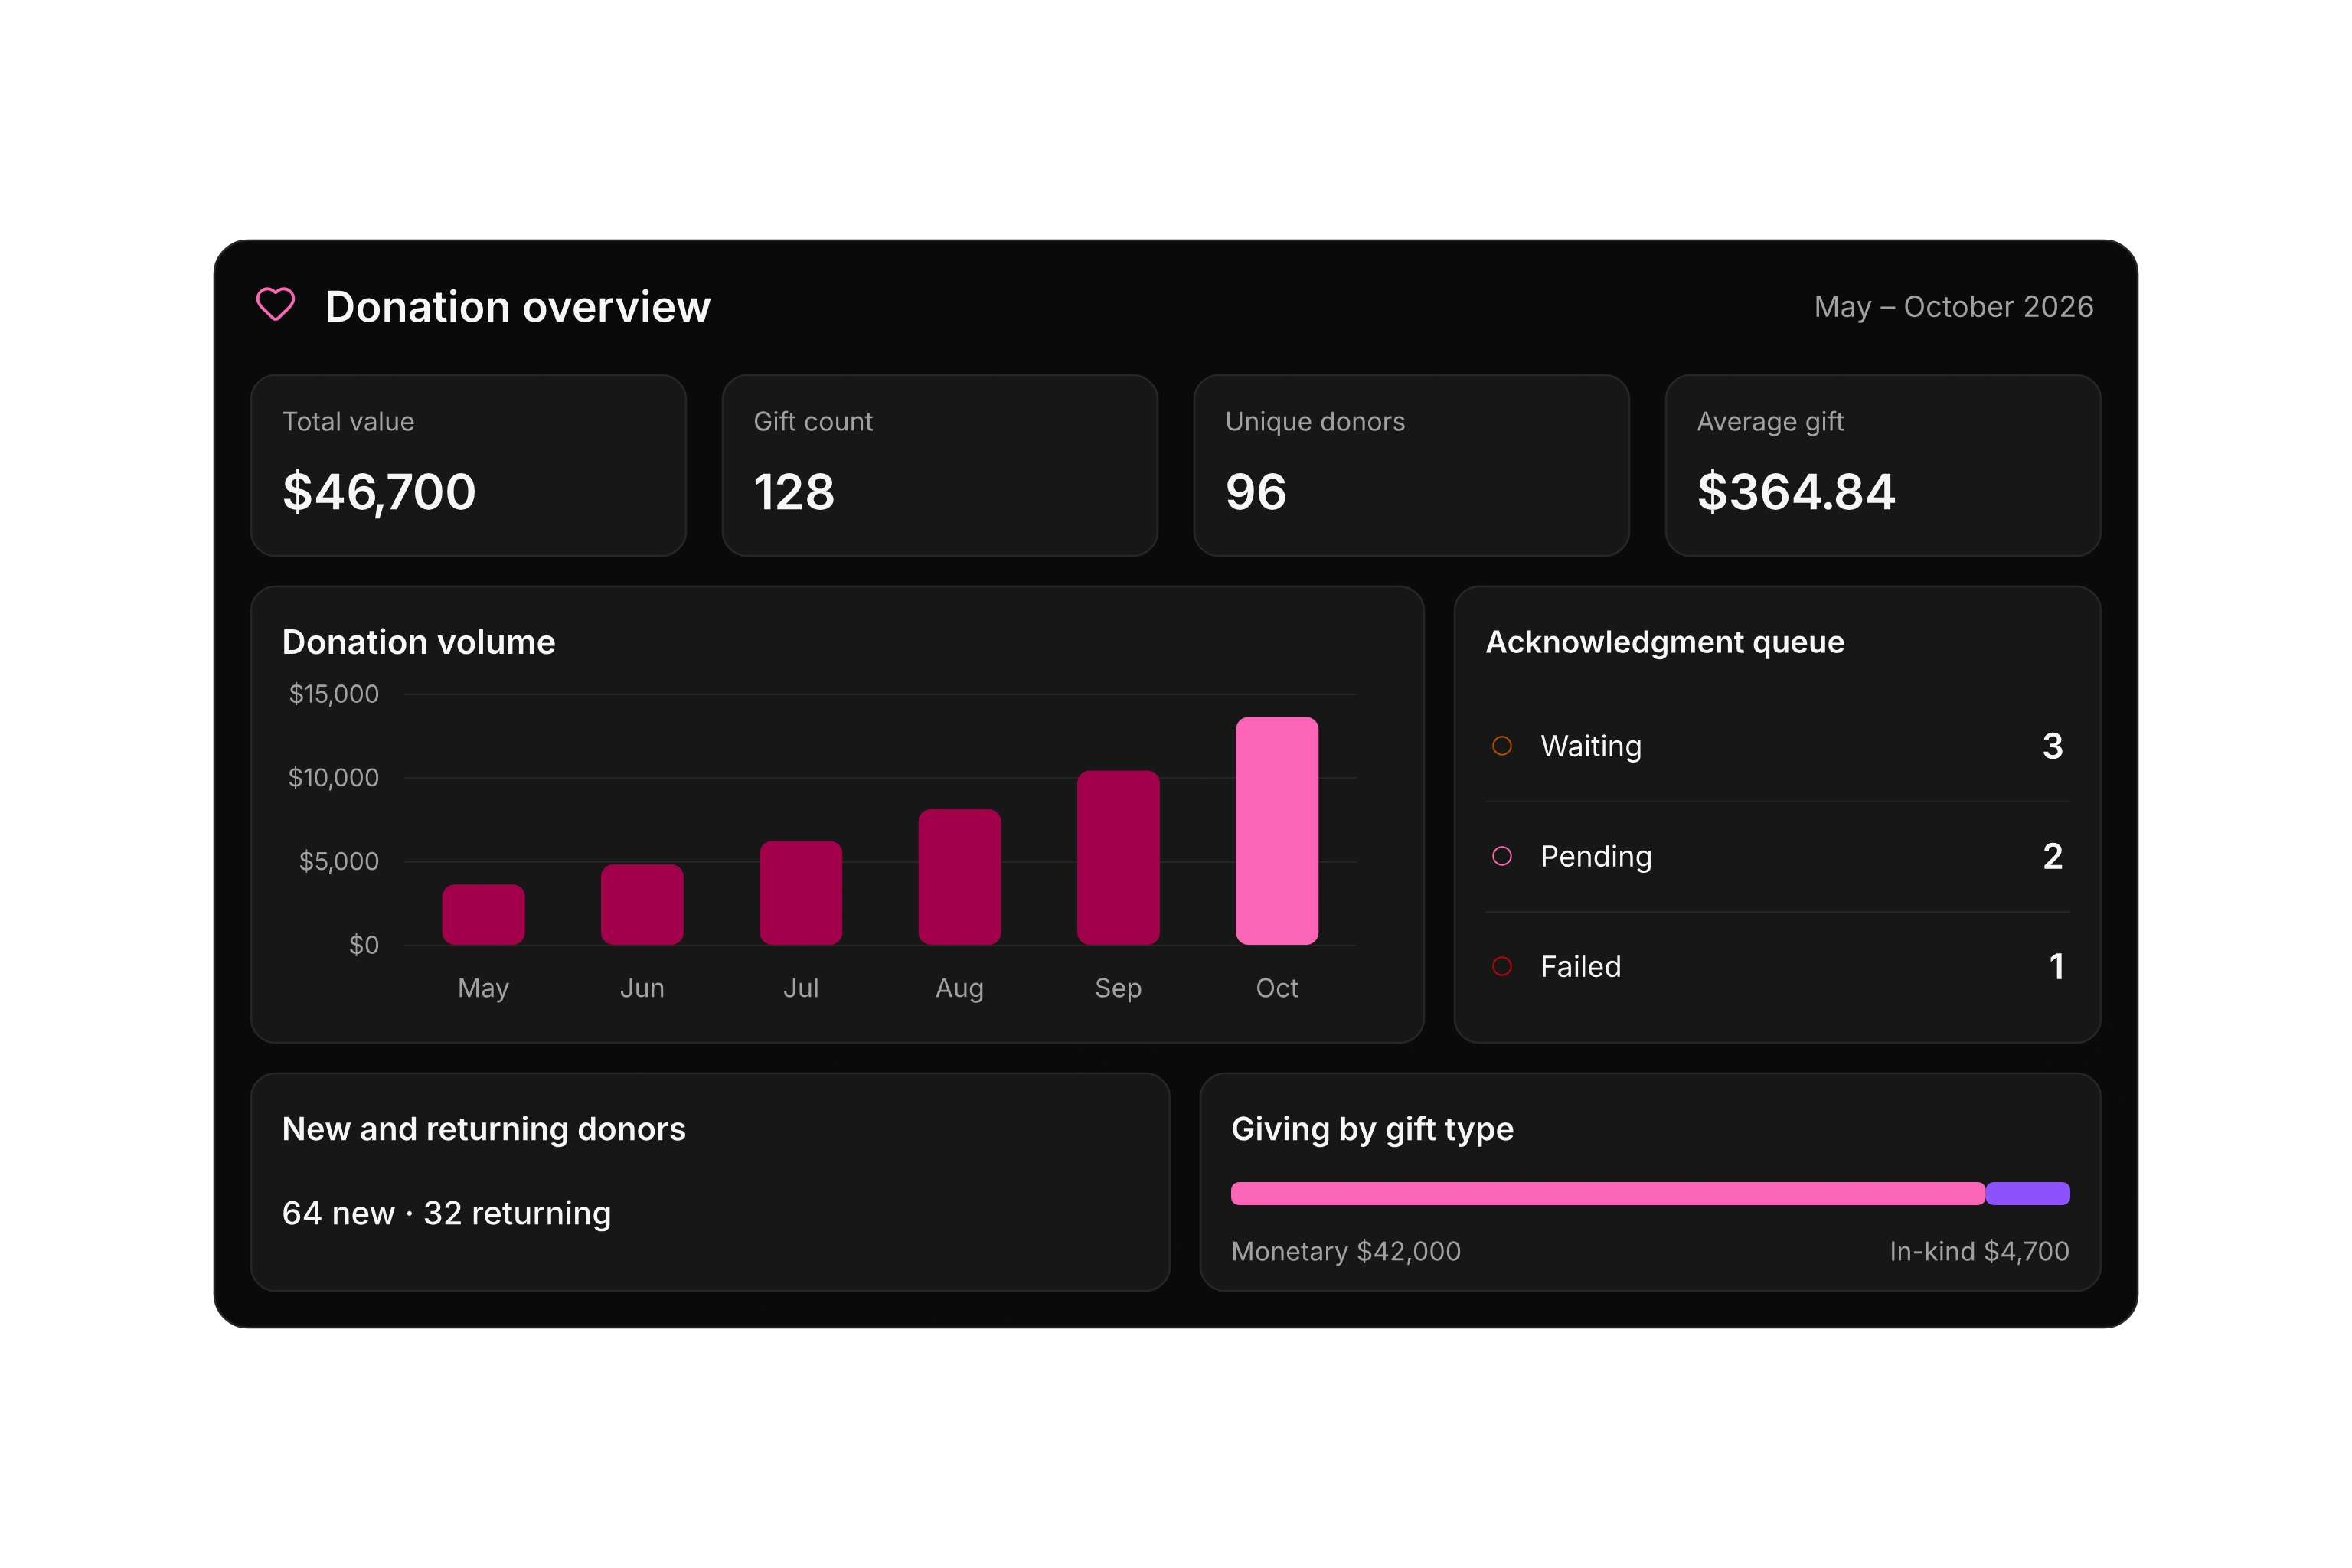The height and width of the screenshot is (1568, 2352).
Task: Click the "$10,000" axis label
Action: 334,778
